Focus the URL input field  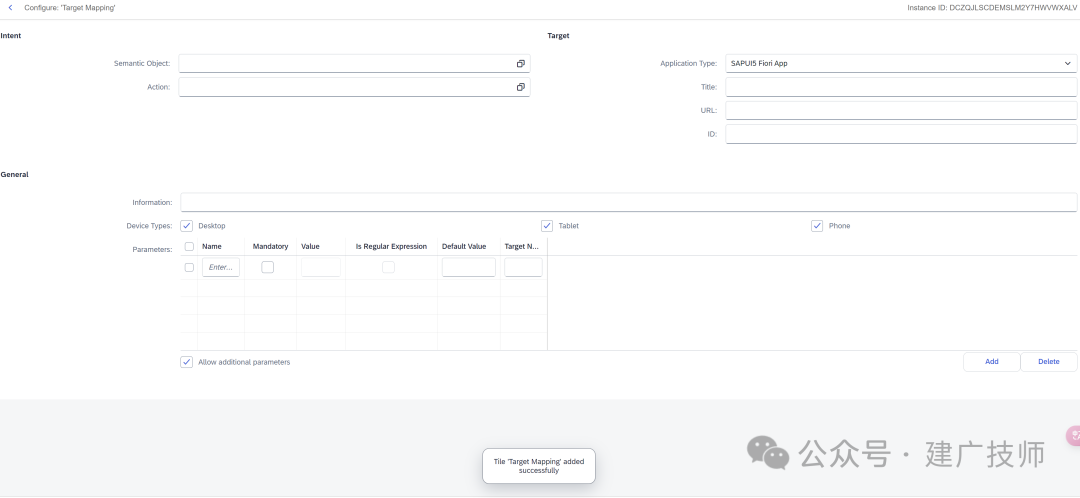[x=901, y=110]
